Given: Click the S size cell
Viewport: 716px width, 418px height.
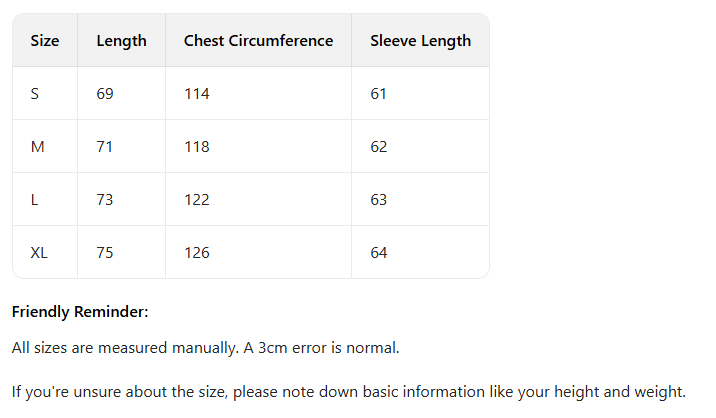Looking at the screenshot, I should (35, 94).
